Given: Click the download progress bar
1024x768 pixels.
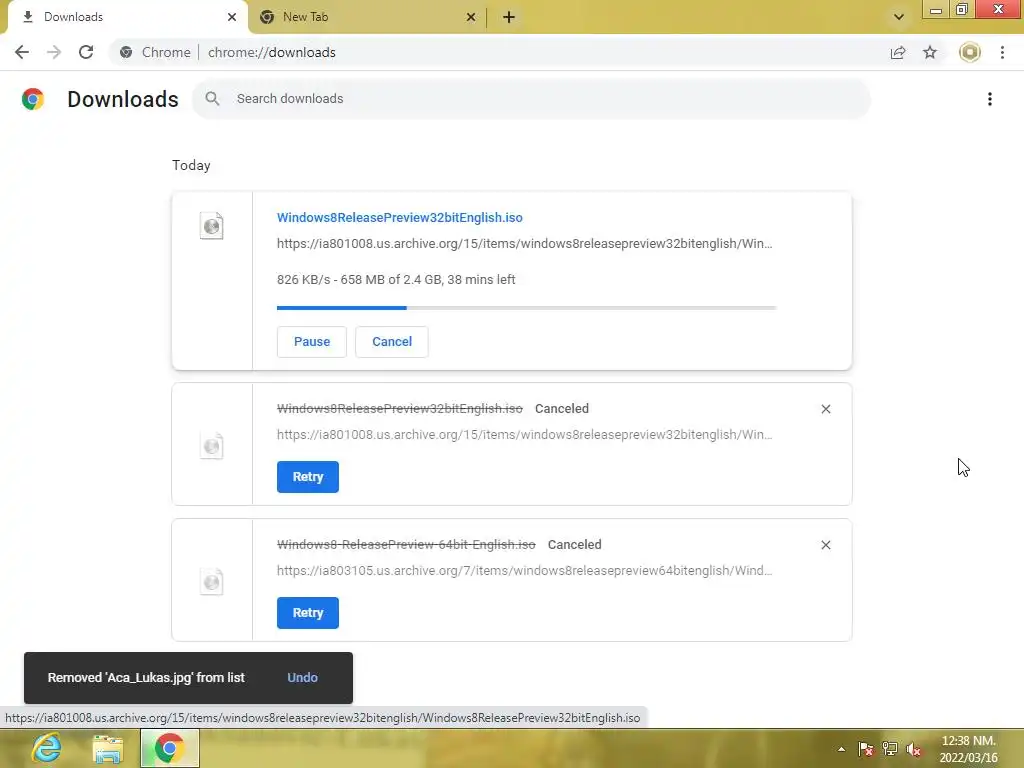Looking at the screenshot, I should pyautogui.click(x=526, y=308).
